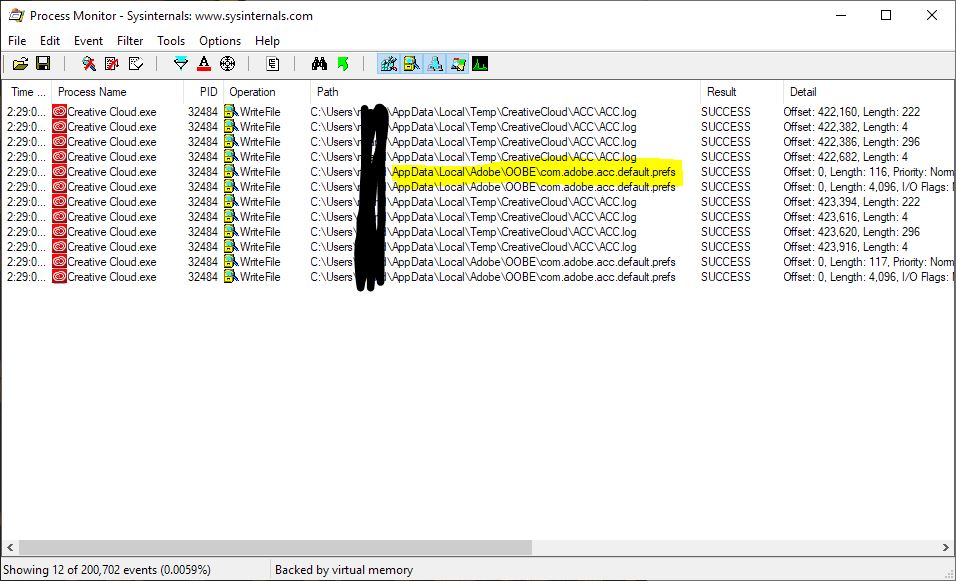Click the binoculars Find icon
Viewport: 956px width, 581px height.
coord(319,63)
